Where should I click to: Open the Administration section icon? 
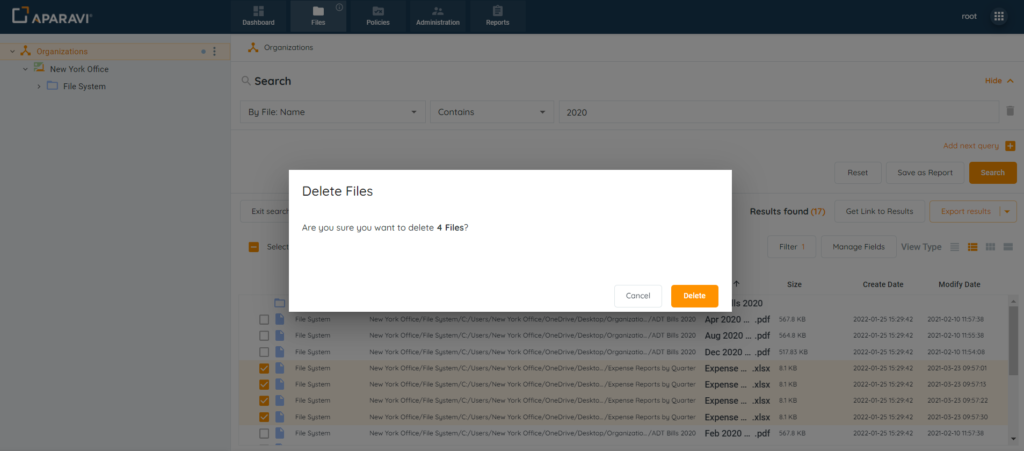tap(438, 11)
